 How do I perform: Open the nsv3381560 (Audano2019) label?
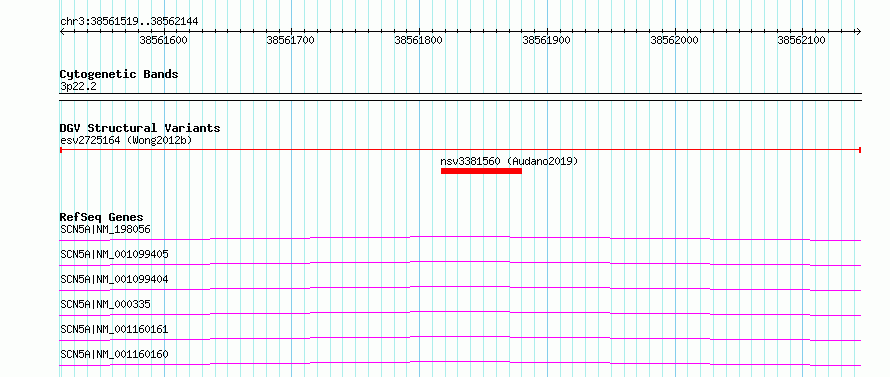click(509, 161)
